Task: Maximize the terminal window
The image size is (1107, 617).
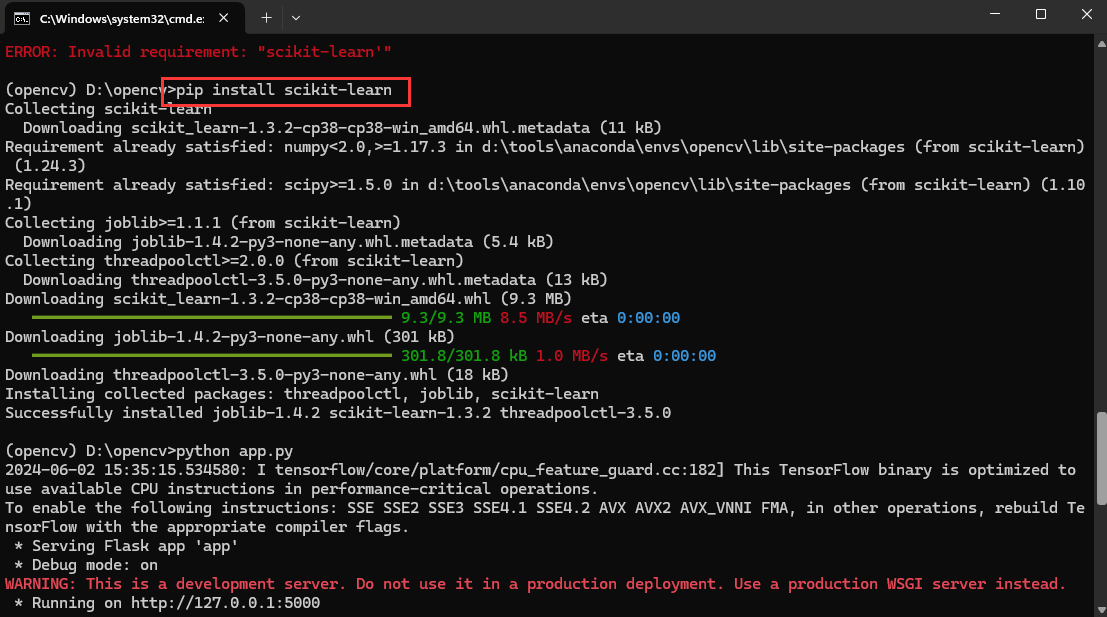Action: [x=1040, y=14]
